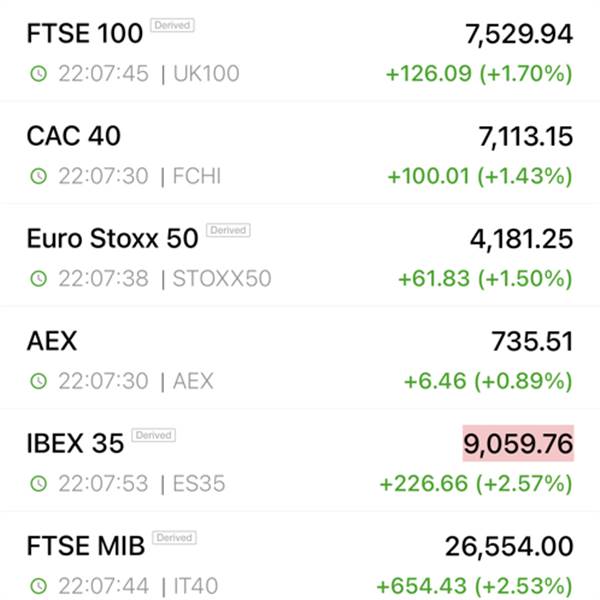Click the clock icon under CAC 40

coord(39,176)
